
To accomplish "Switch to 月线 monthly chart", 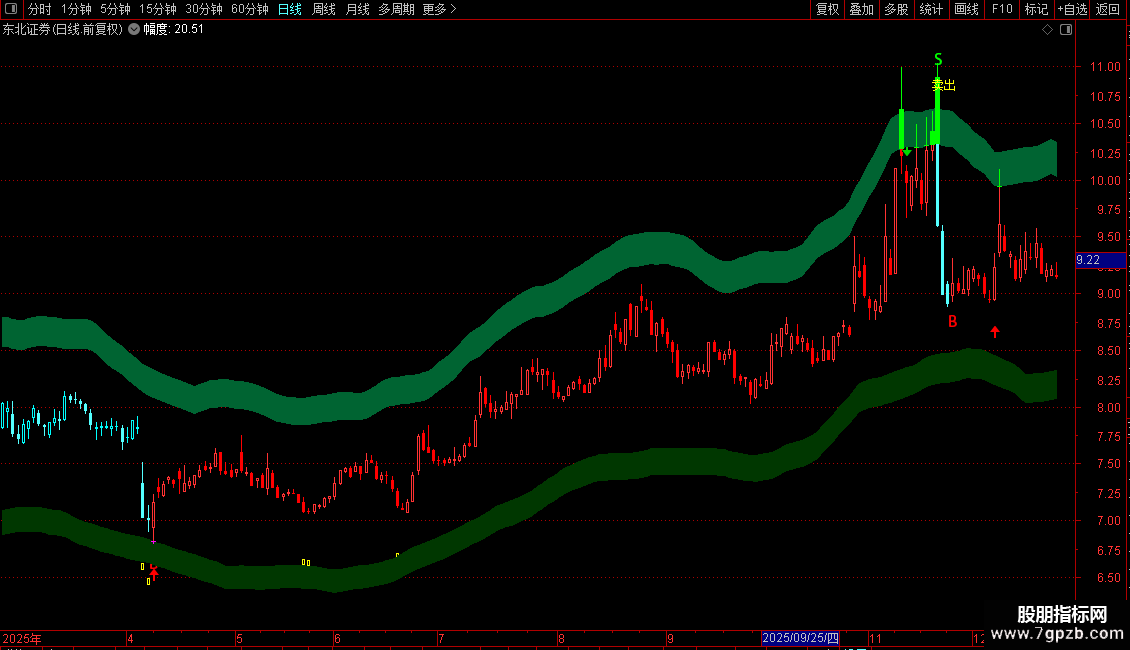I will pos(357,9).
